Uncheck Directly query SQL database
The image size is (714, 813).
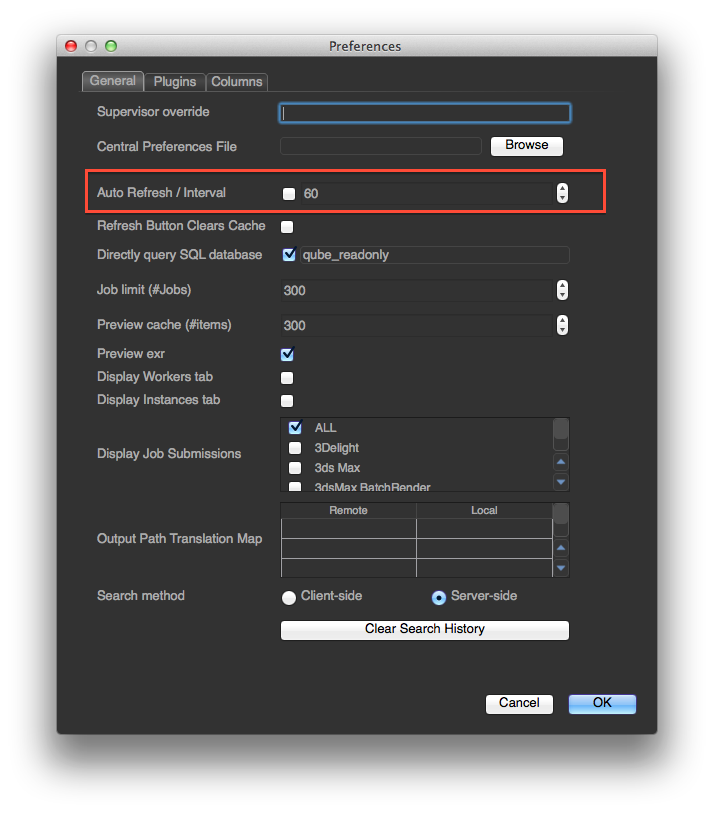289,255
